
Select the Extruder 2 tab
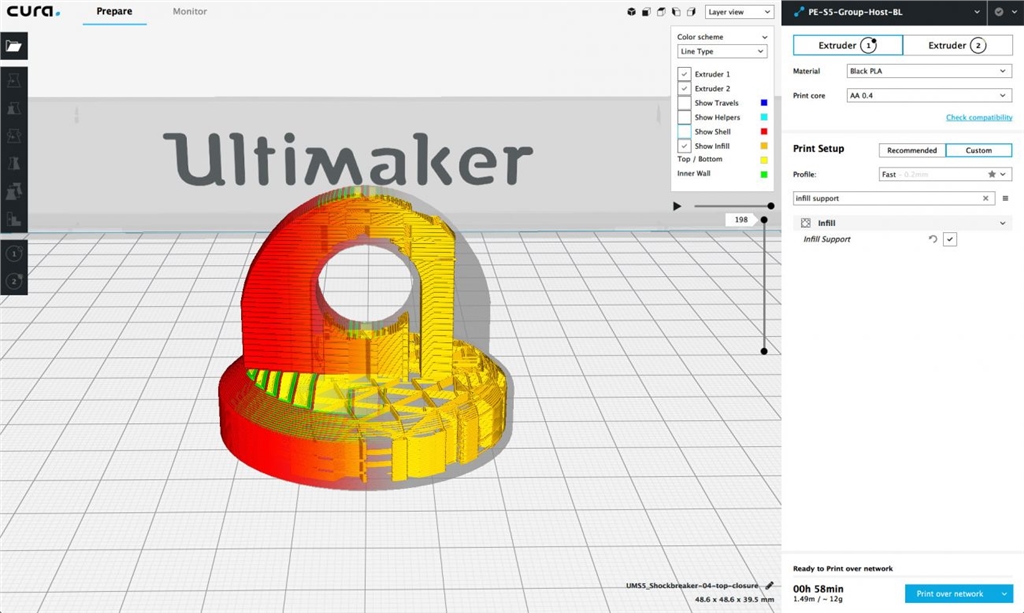click(x=956, y=45)
